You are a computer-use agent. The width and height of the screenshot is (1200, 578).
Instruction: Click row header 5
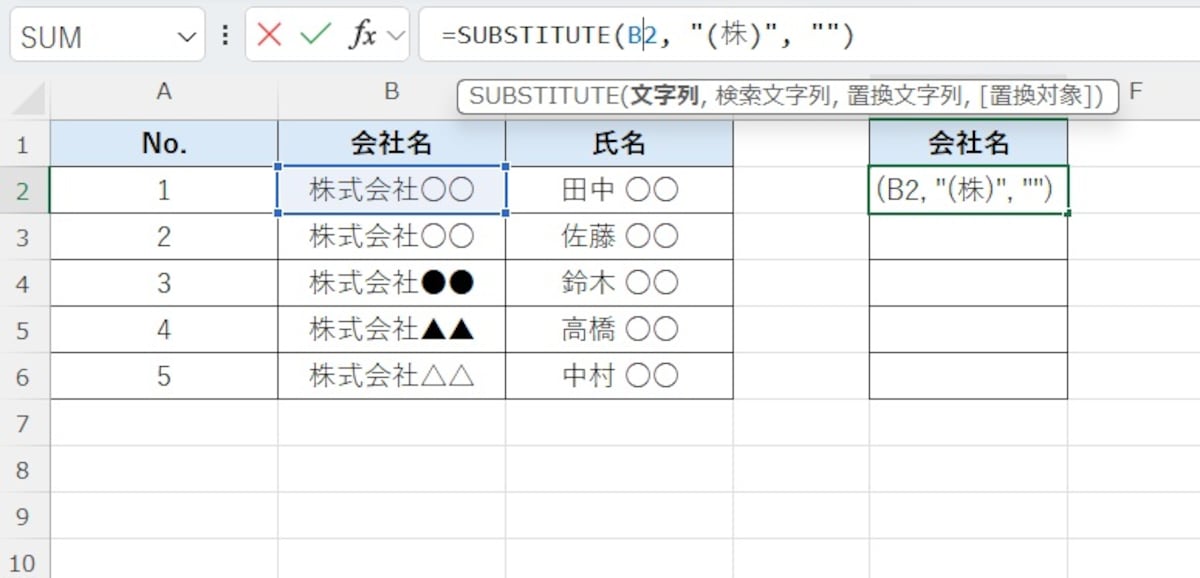[22, 329]
